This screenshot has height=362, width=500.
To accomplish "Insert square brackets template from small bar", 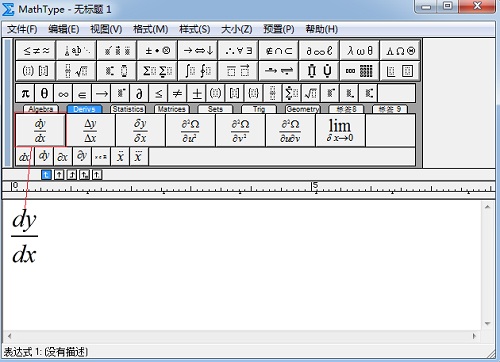I will (235, 93).
